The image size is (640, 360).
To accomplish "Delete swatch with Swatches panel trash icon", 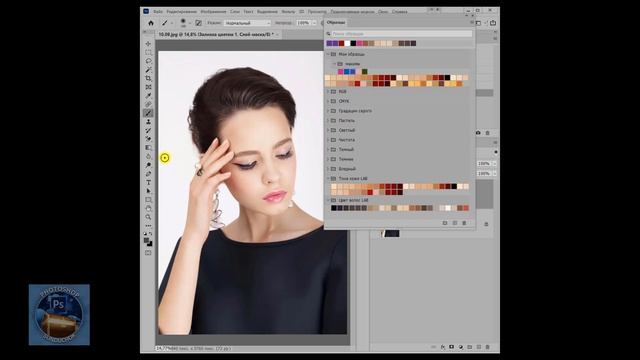I will click(464, 223).
